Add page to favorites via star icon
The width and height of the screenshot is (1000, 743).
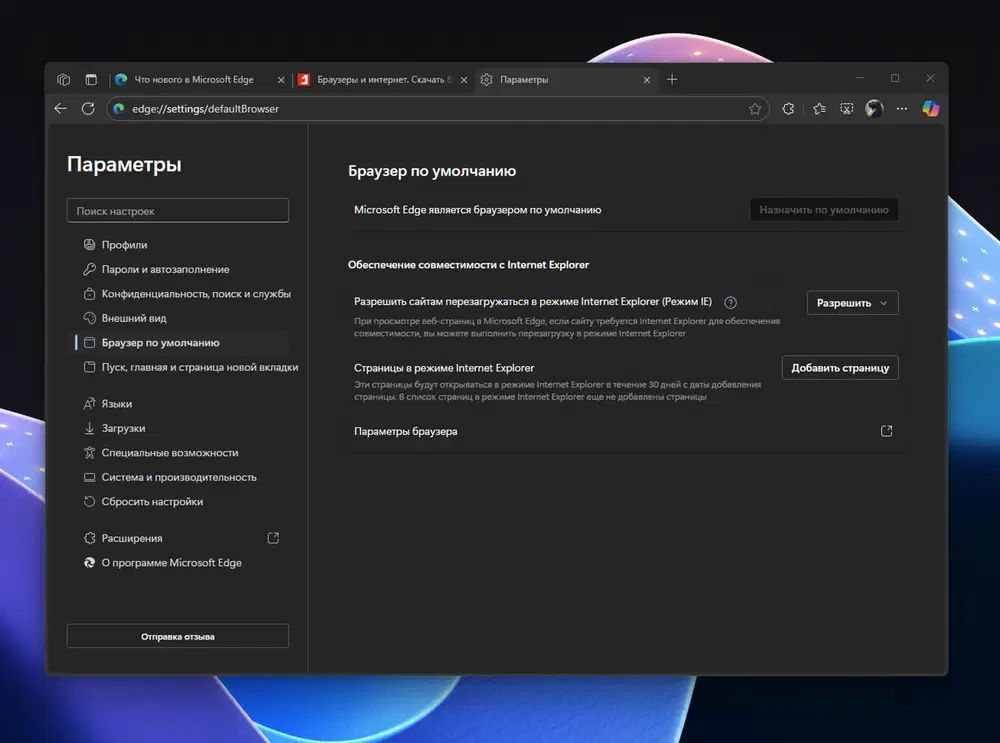point(755,109)
